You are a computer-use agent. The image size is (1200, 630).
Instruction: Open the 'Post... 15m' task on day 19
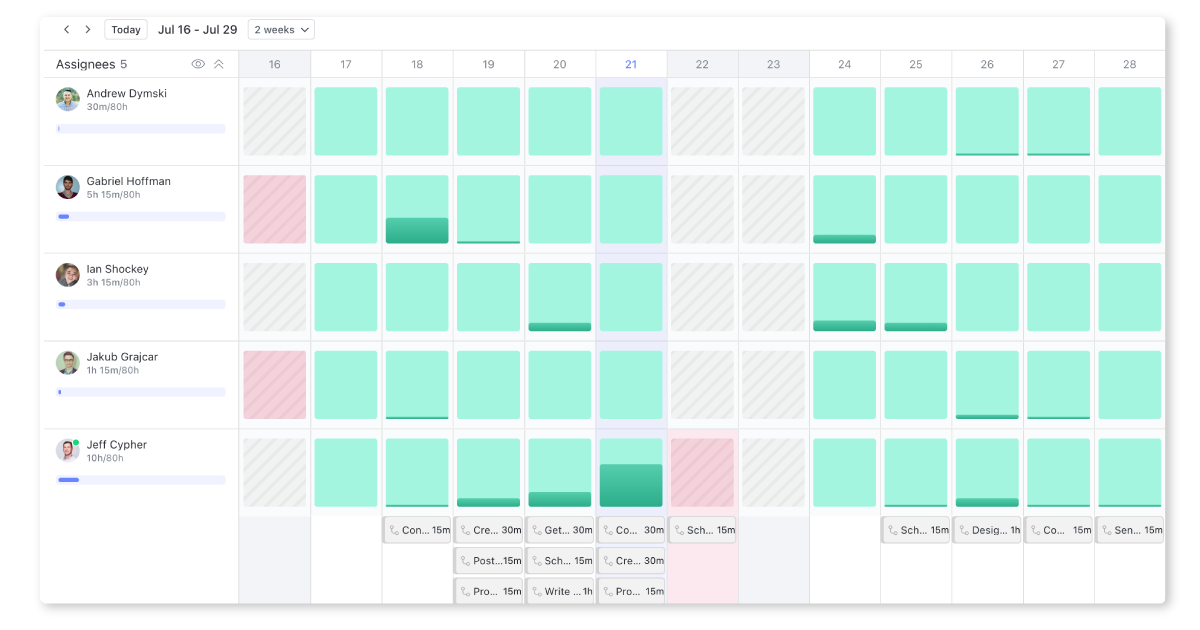tap(489, 561)
